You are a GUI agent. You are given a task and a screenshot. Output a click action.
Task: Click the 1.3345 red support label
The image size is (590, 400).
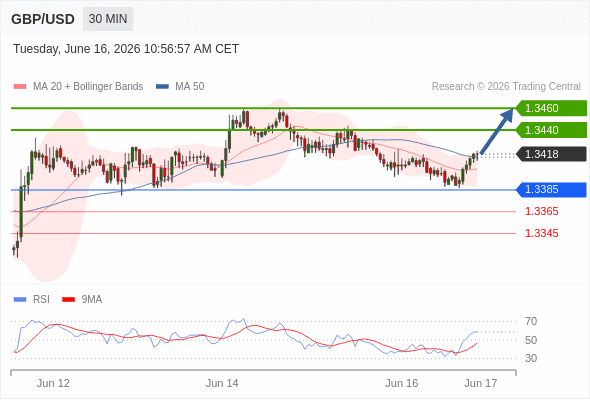tap(542, 233)
